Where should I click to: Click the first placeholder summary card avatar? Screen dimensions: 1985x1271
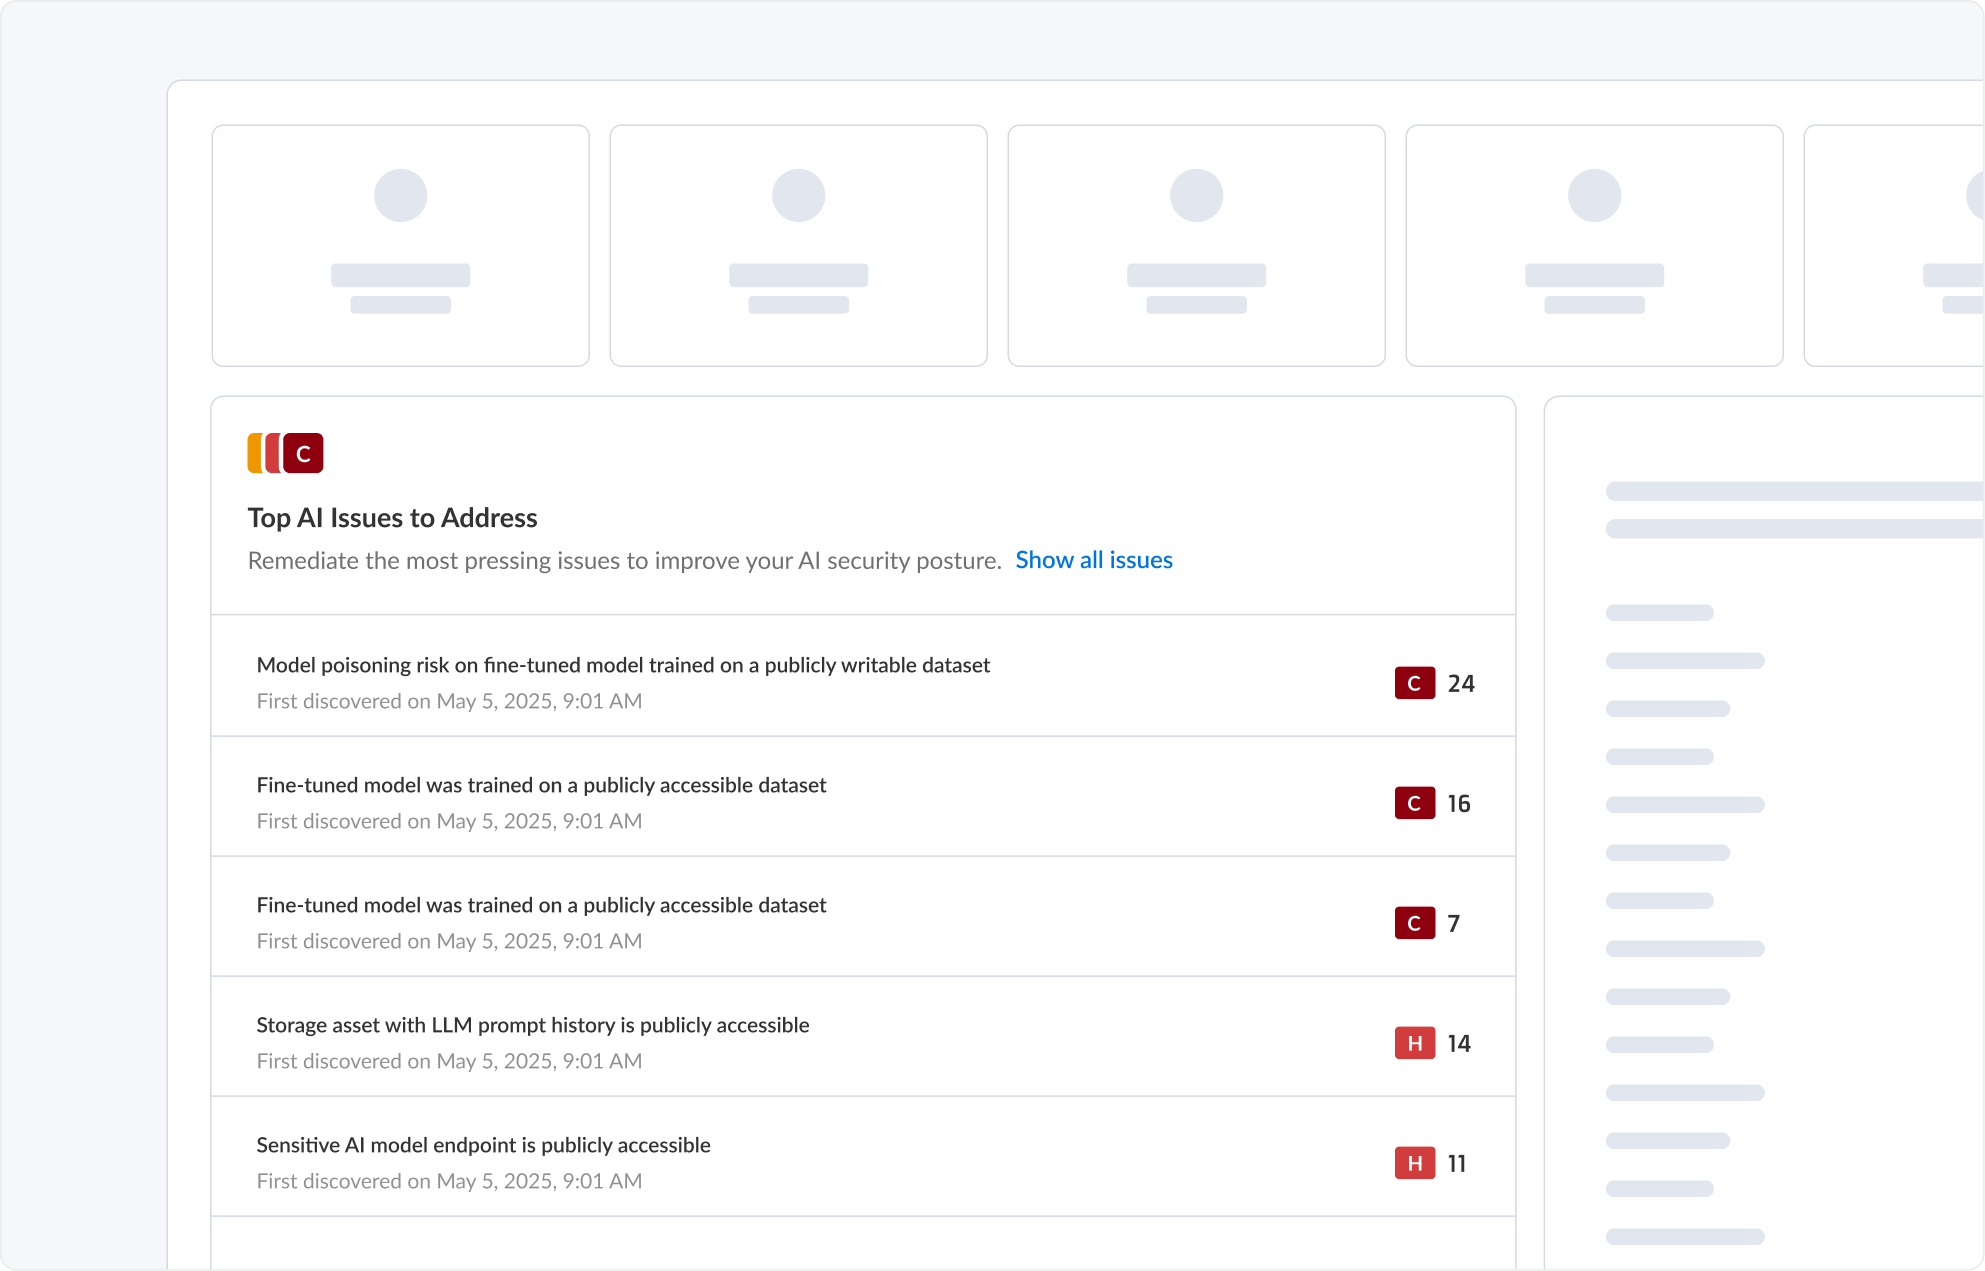click(x=400, y=195)
